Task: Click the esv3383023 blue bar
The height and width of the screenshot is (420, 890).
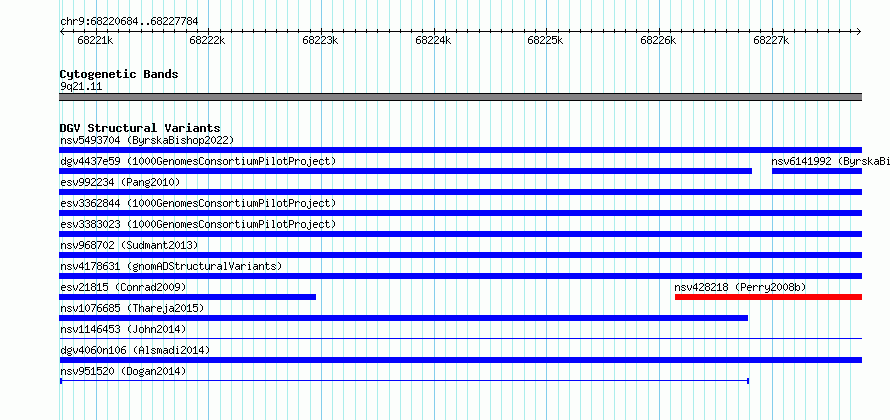Action: [460, 234]
